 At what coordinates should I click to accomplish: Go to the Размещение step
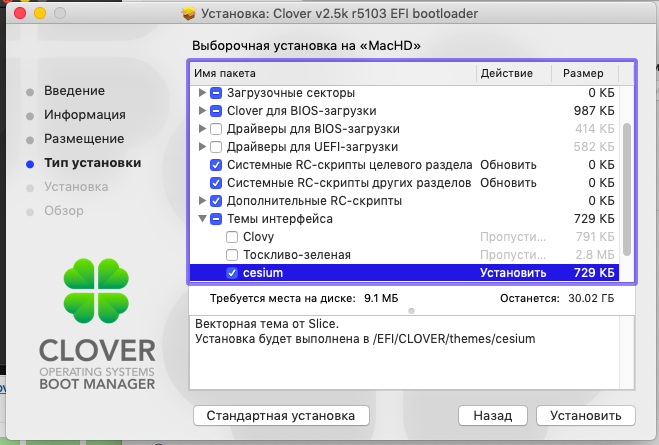tap(84, 139)
